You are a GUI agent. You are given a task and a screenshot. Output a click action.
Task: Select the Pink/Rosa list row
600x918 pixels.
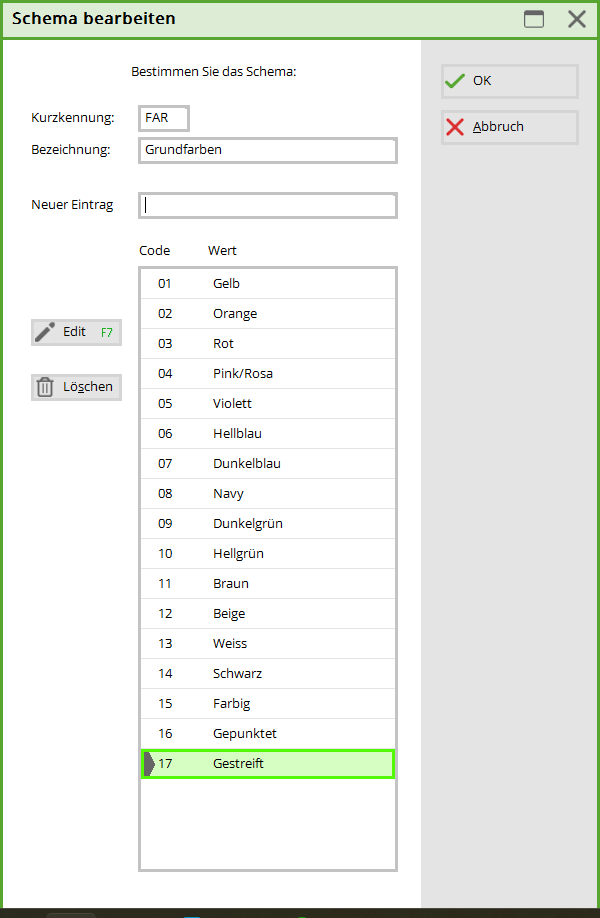click(267, 374)
